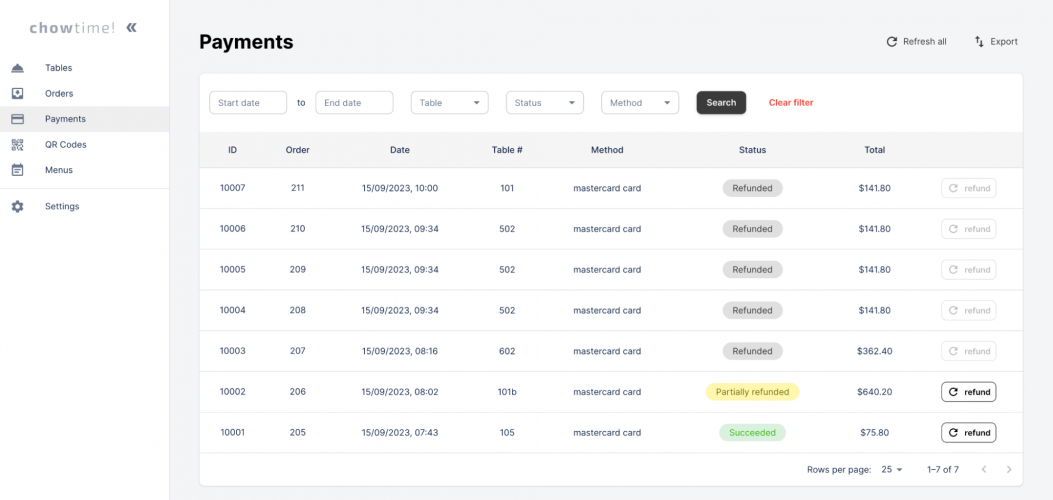Click payment ID 10005
Viewport: 1053px width, 500px height.
pos(232,270)
